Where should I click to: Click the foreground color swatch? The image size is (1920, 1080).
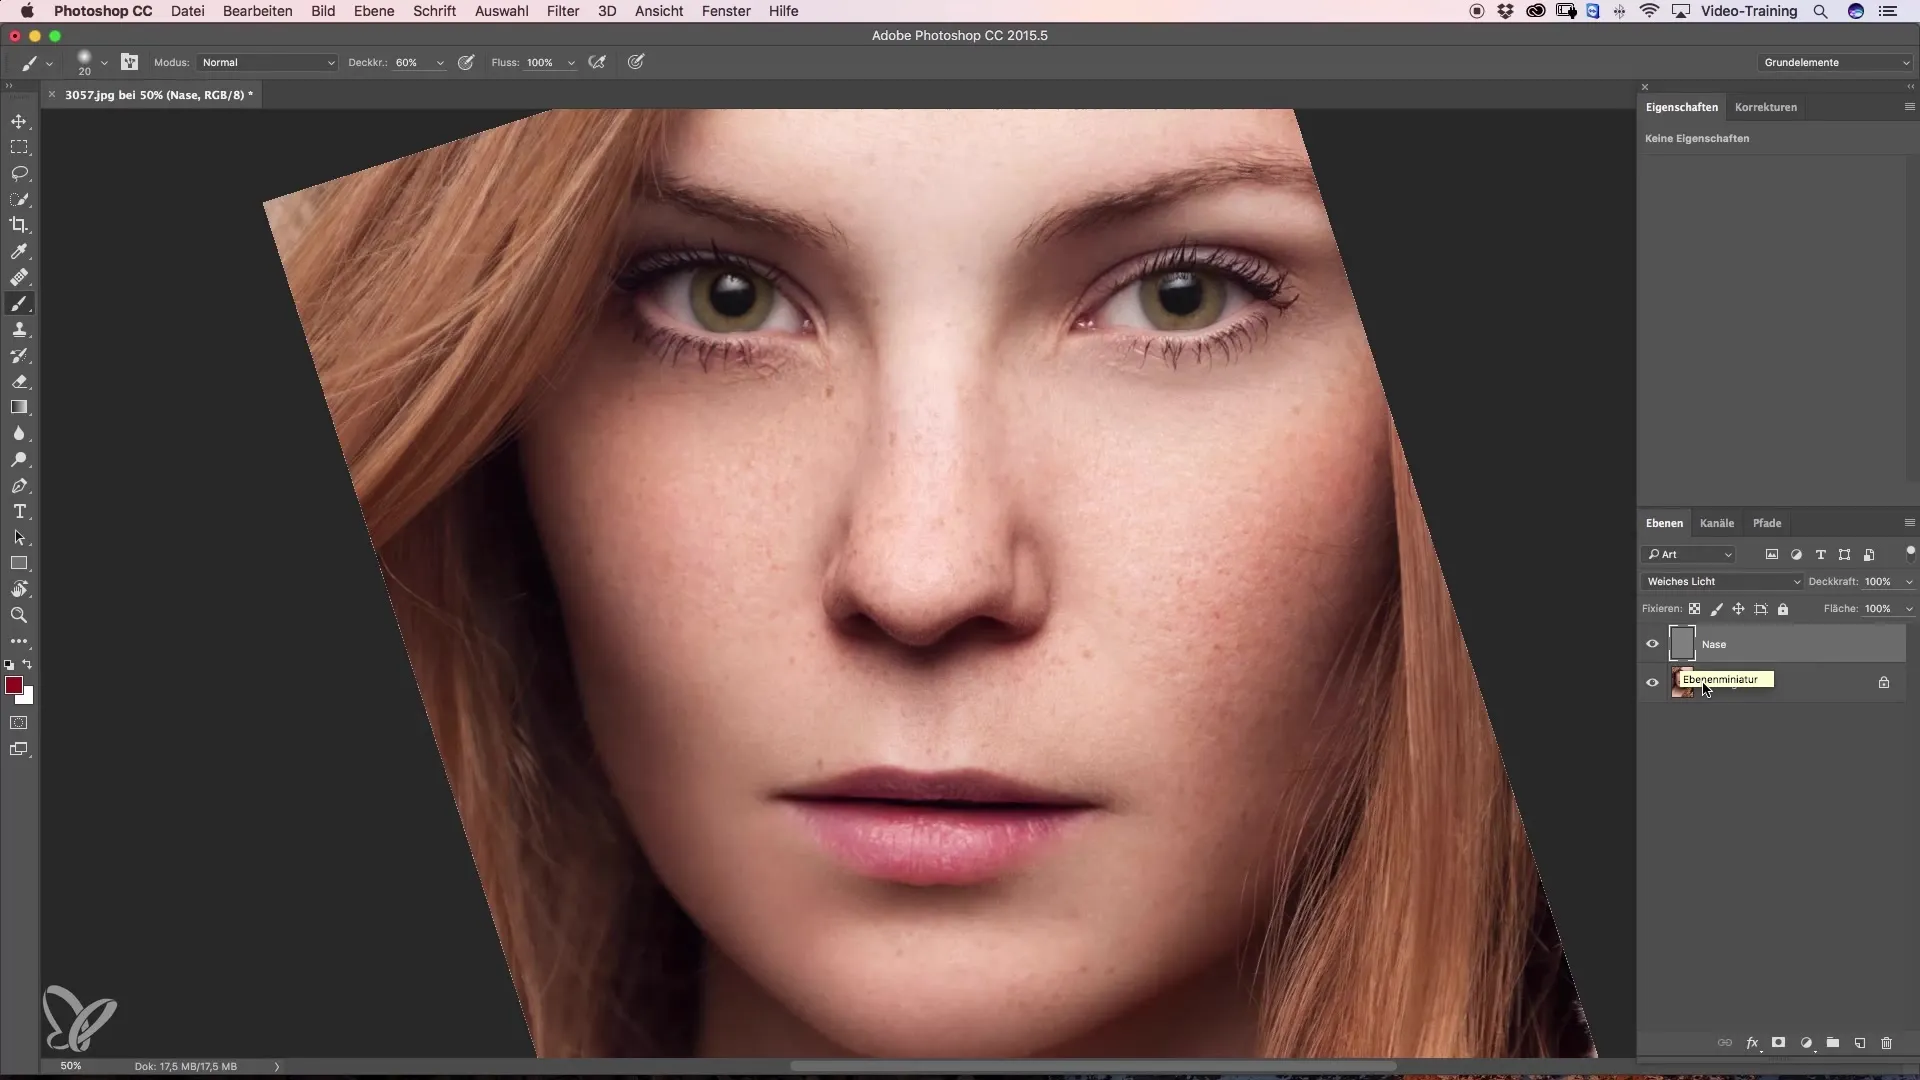[14, 685]
